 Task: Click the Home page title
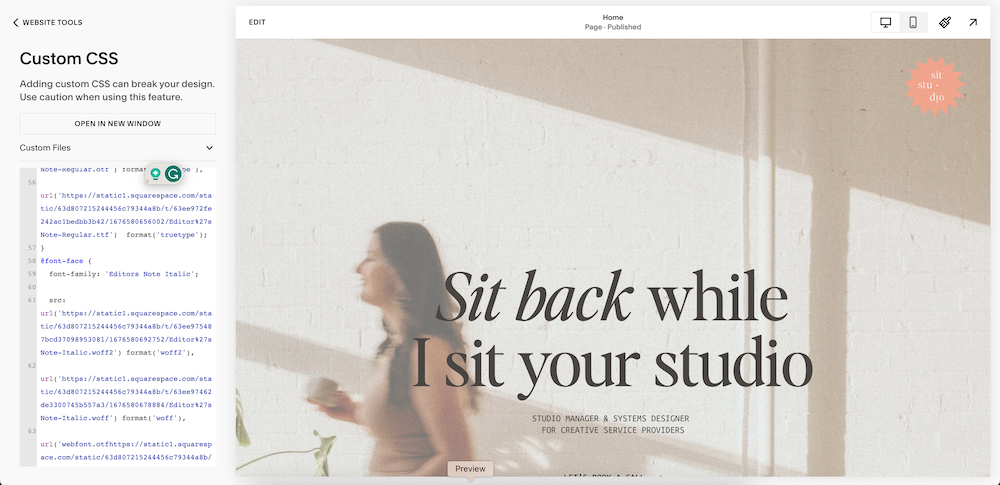click(613, 17)
